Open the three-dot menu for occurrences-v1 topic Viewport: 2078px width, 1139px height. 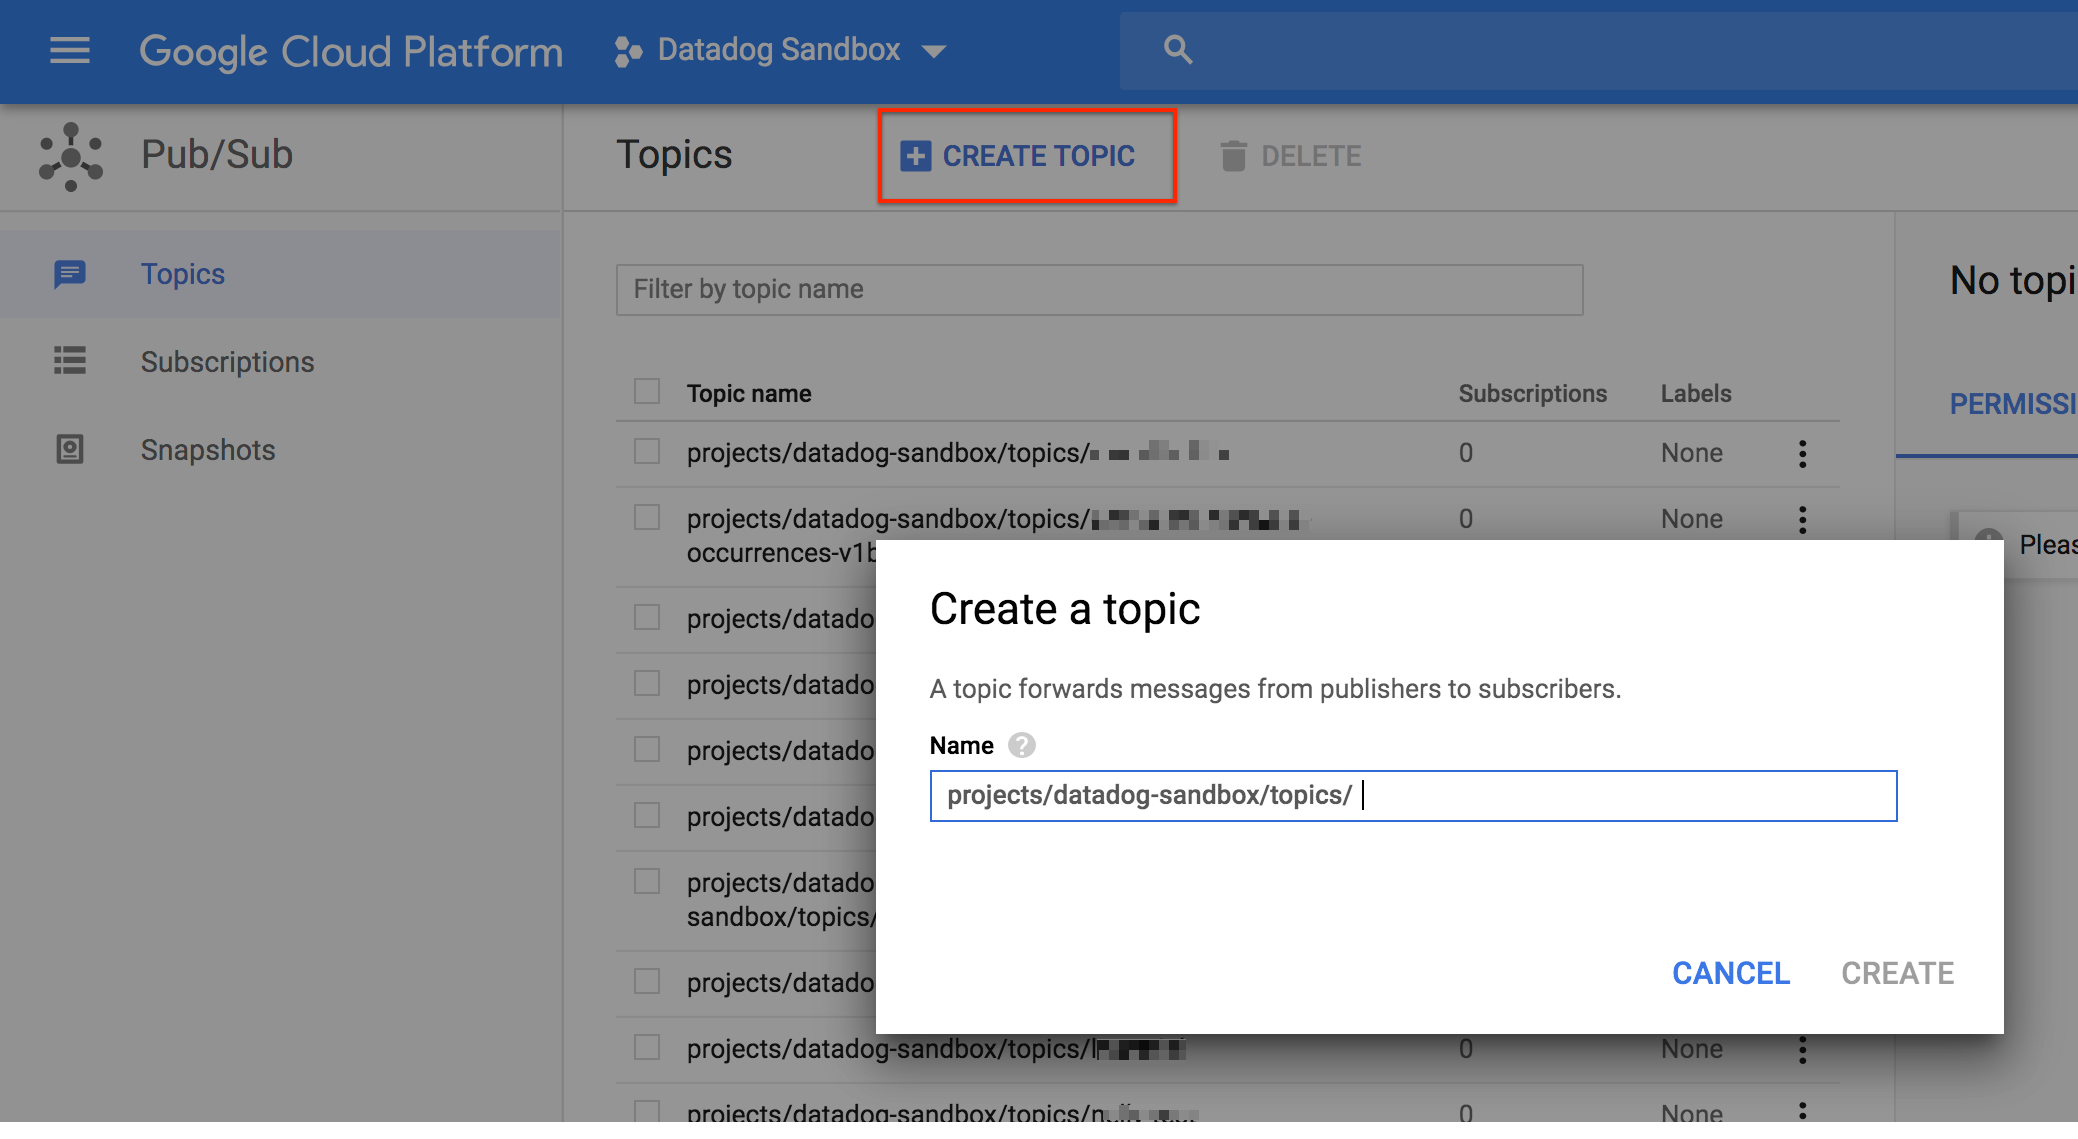1802,520
